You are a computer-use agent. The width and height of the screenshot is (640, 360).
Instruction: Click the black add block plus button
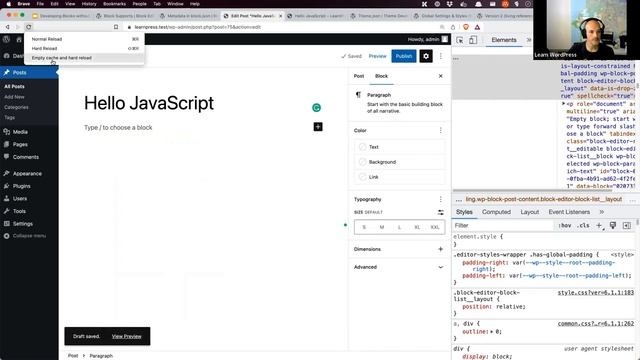click(318, 127)
